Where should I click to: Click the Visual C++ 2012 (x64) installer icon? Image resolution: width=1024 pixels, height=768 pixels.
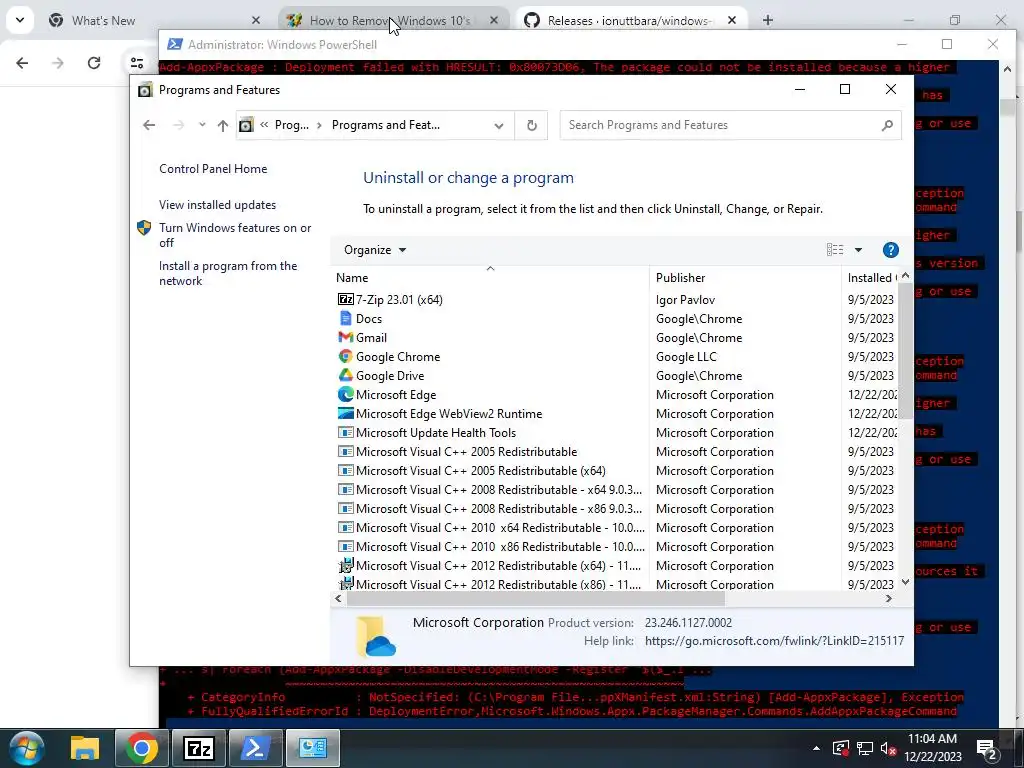(x=345, y=565)
